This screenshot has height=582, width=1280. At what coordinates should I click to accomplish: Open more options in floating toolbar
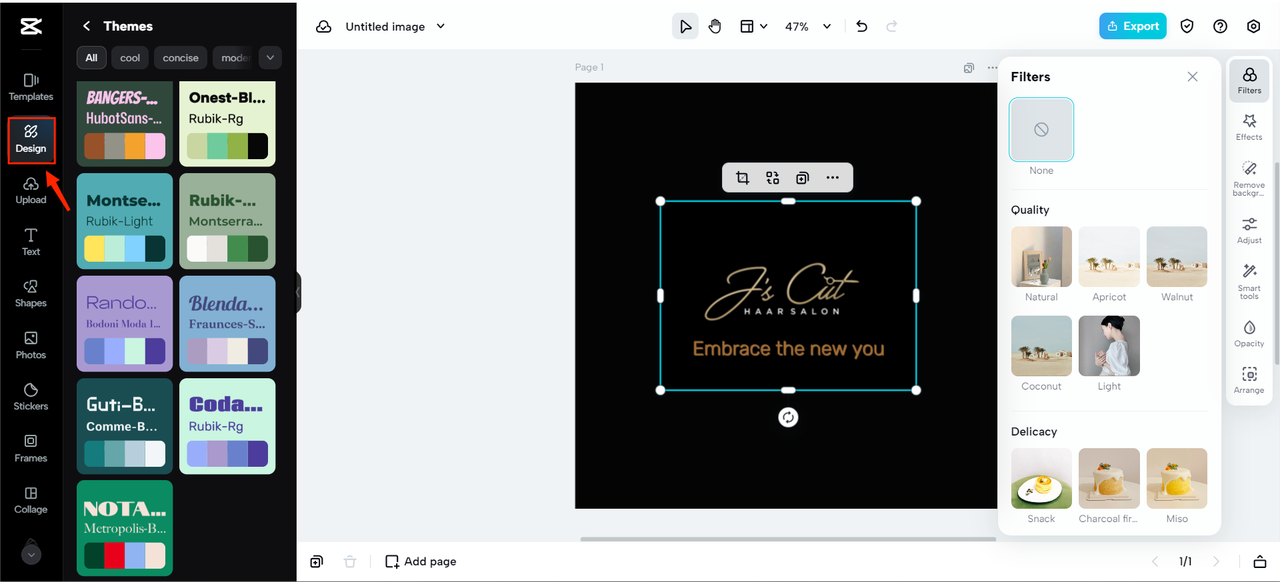pos(832,178)
